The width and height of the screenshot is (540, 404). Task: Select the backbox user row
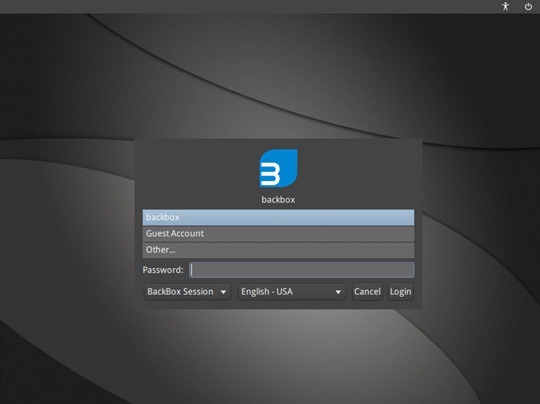coord(278,217)
